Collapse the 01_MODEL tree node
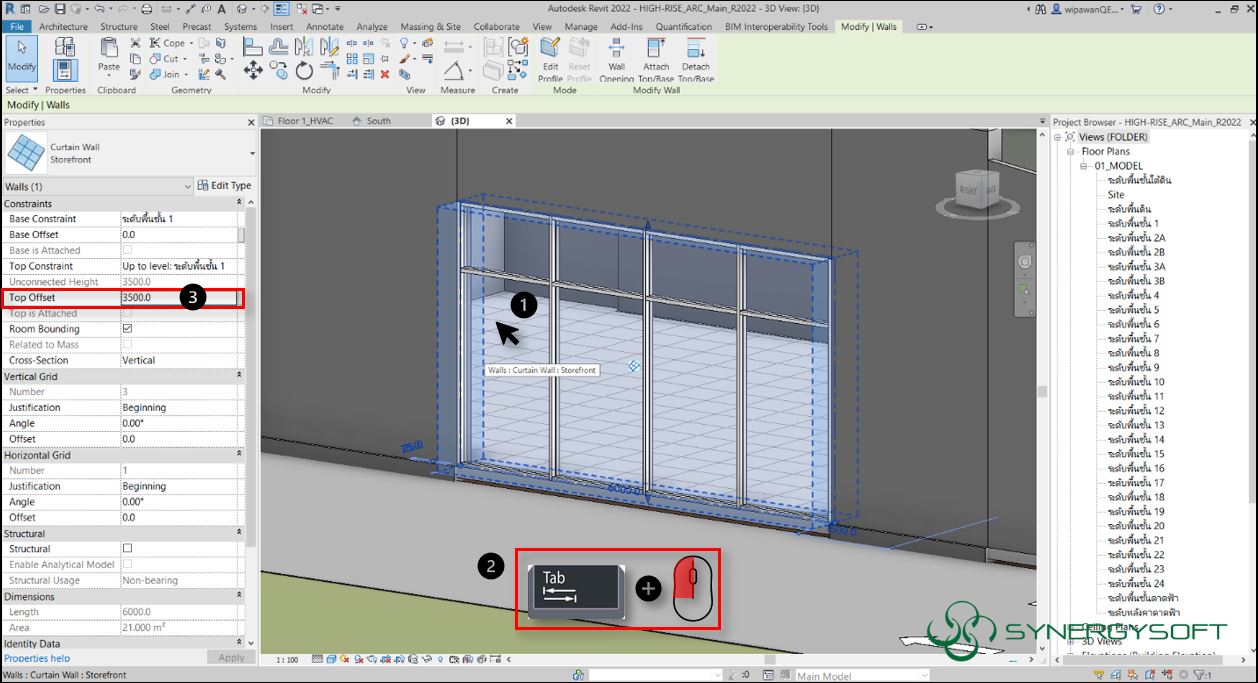This screenshot has height=683, width=1258. [x=1081, y=166]
